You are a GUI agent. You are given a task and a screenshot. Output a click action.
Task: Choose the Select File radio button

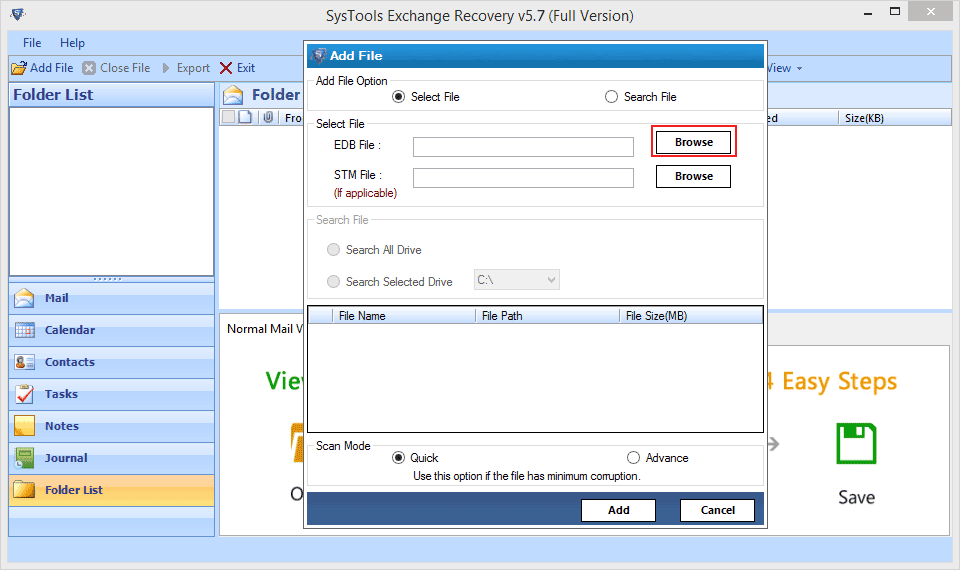[x=399, y=97]
